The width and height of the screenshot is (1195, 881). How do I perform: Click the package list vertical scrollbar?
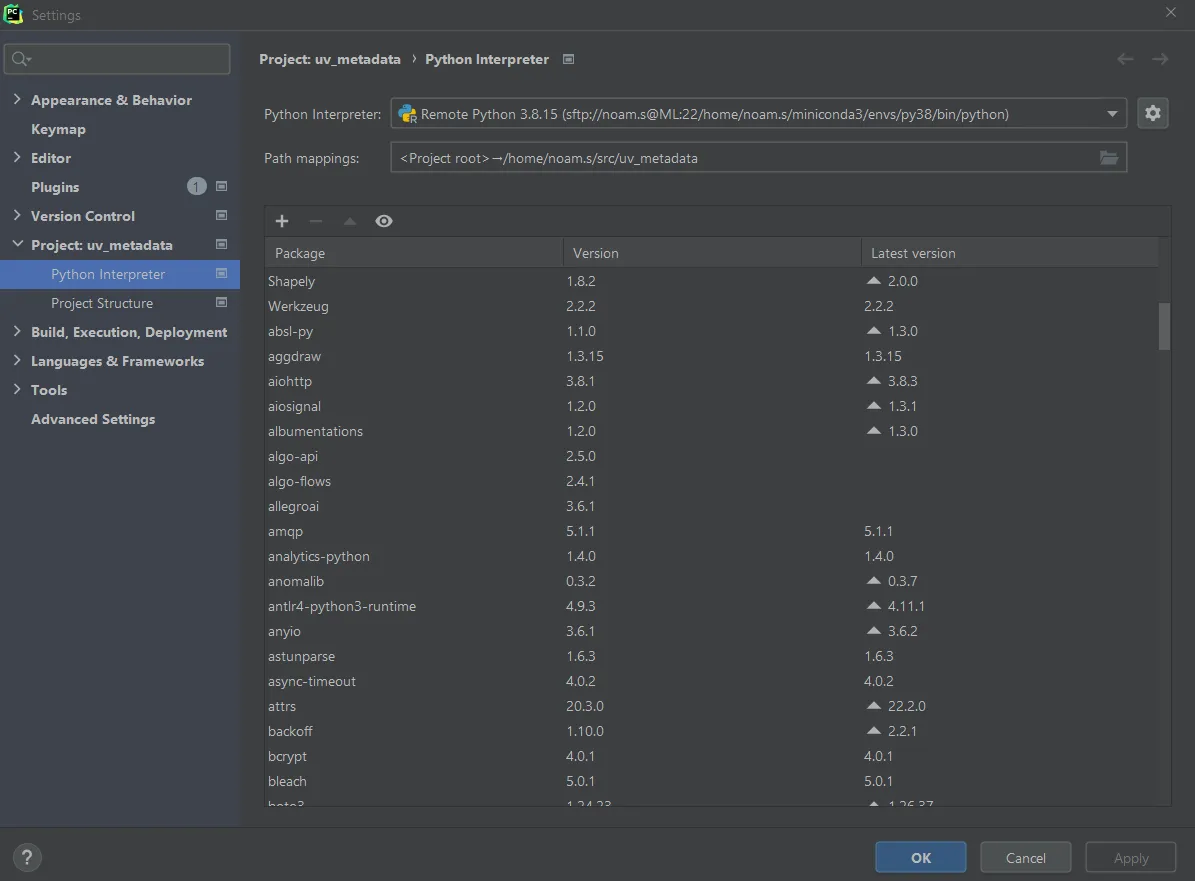[x=1164, y=326]
